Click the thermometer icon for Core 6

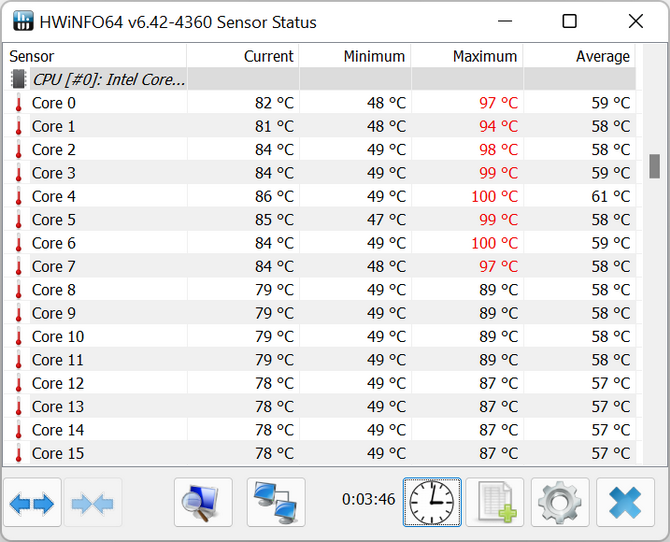pos(18,243)
